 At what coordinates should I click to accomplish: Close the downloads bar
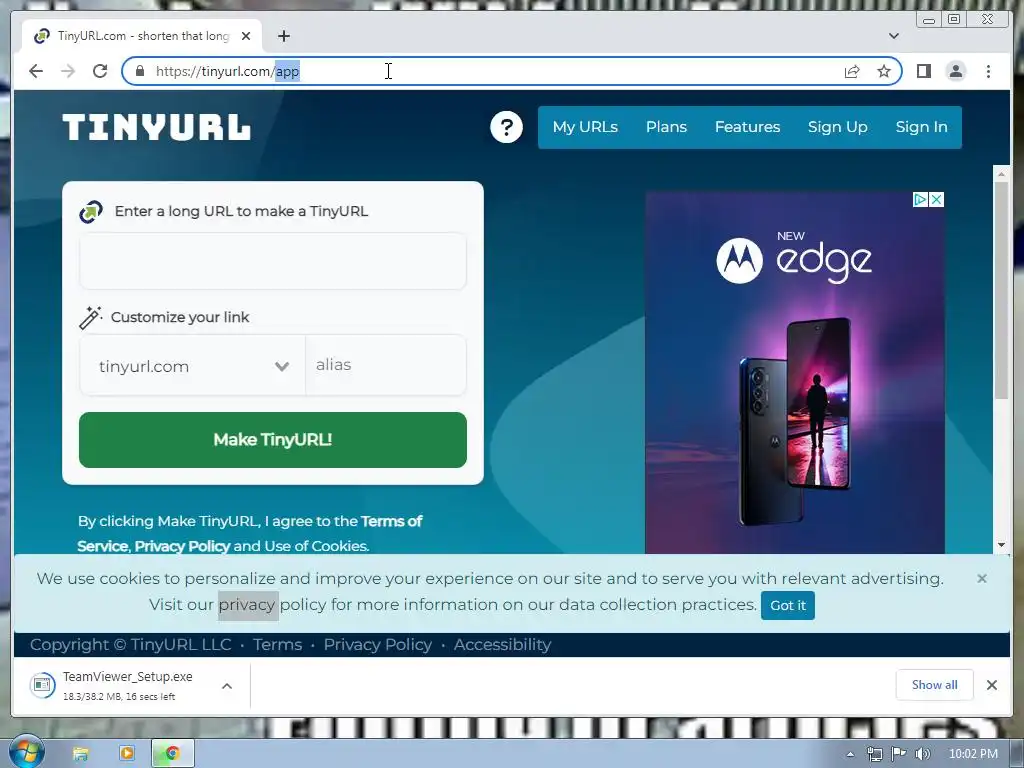pyautogui.click(x=991, y=685)
